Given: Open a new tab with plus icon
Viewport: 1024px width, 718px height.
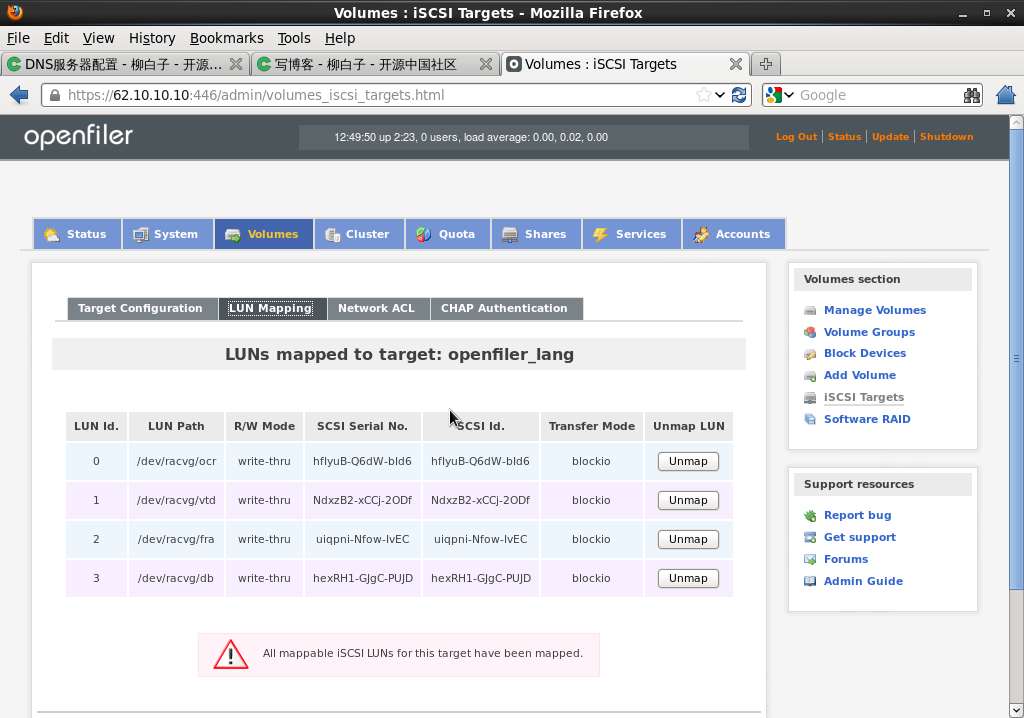Looking at the screenshot, I should [766, 64].
